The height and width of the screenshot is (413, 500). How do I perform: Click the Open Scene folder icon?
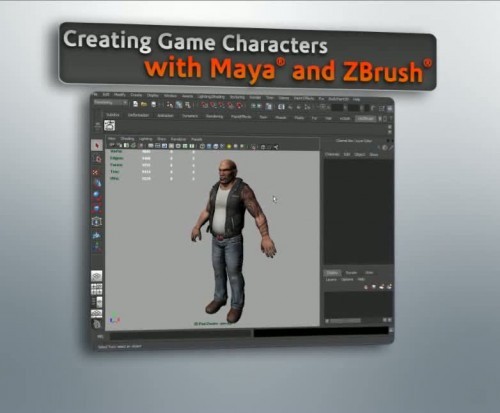pos(144,104)
